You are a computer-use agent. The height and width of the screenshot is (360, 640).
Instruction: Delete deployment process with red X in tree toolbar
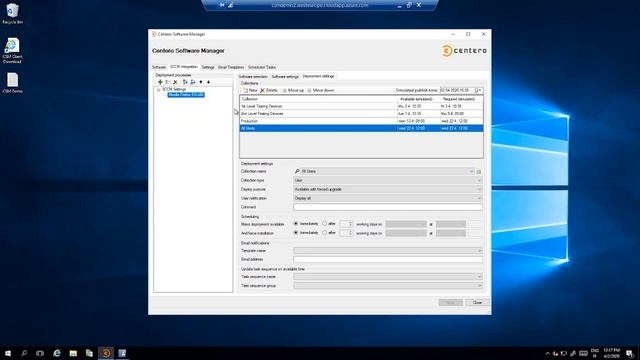point(176,82)
